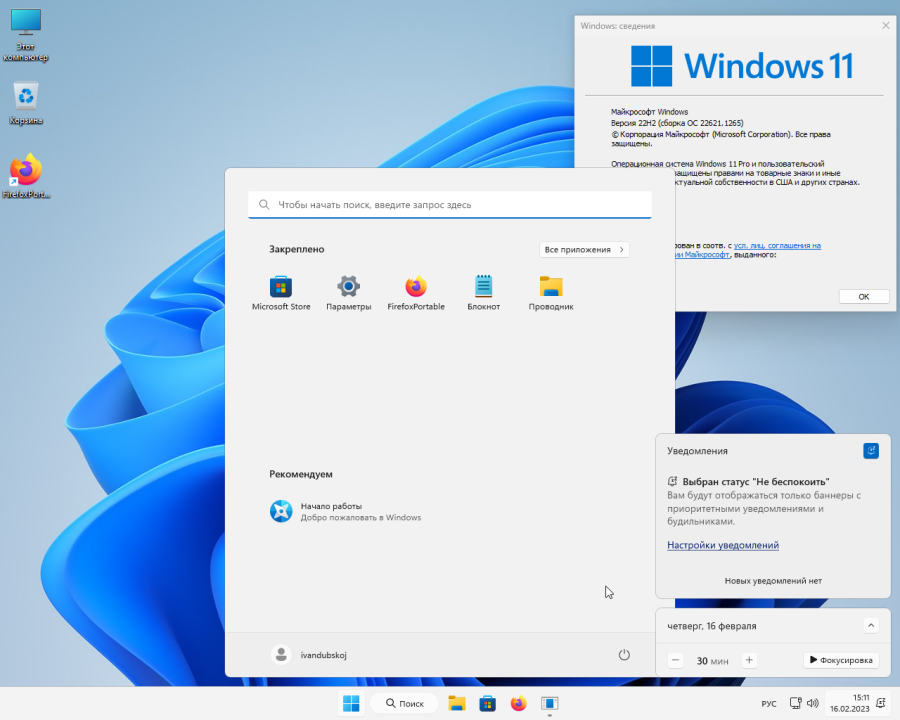Click the notification bell in system tray
This screenshot has height=720, width=900.
point(881,703)
